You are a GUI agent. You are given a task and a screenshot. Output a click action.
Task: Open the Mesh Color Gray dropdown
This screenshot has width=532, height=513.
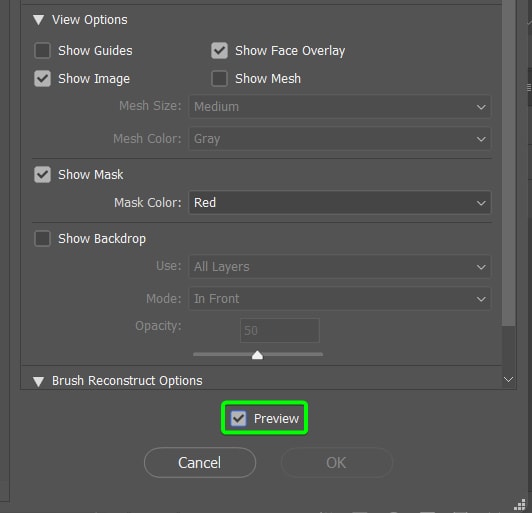340,139
